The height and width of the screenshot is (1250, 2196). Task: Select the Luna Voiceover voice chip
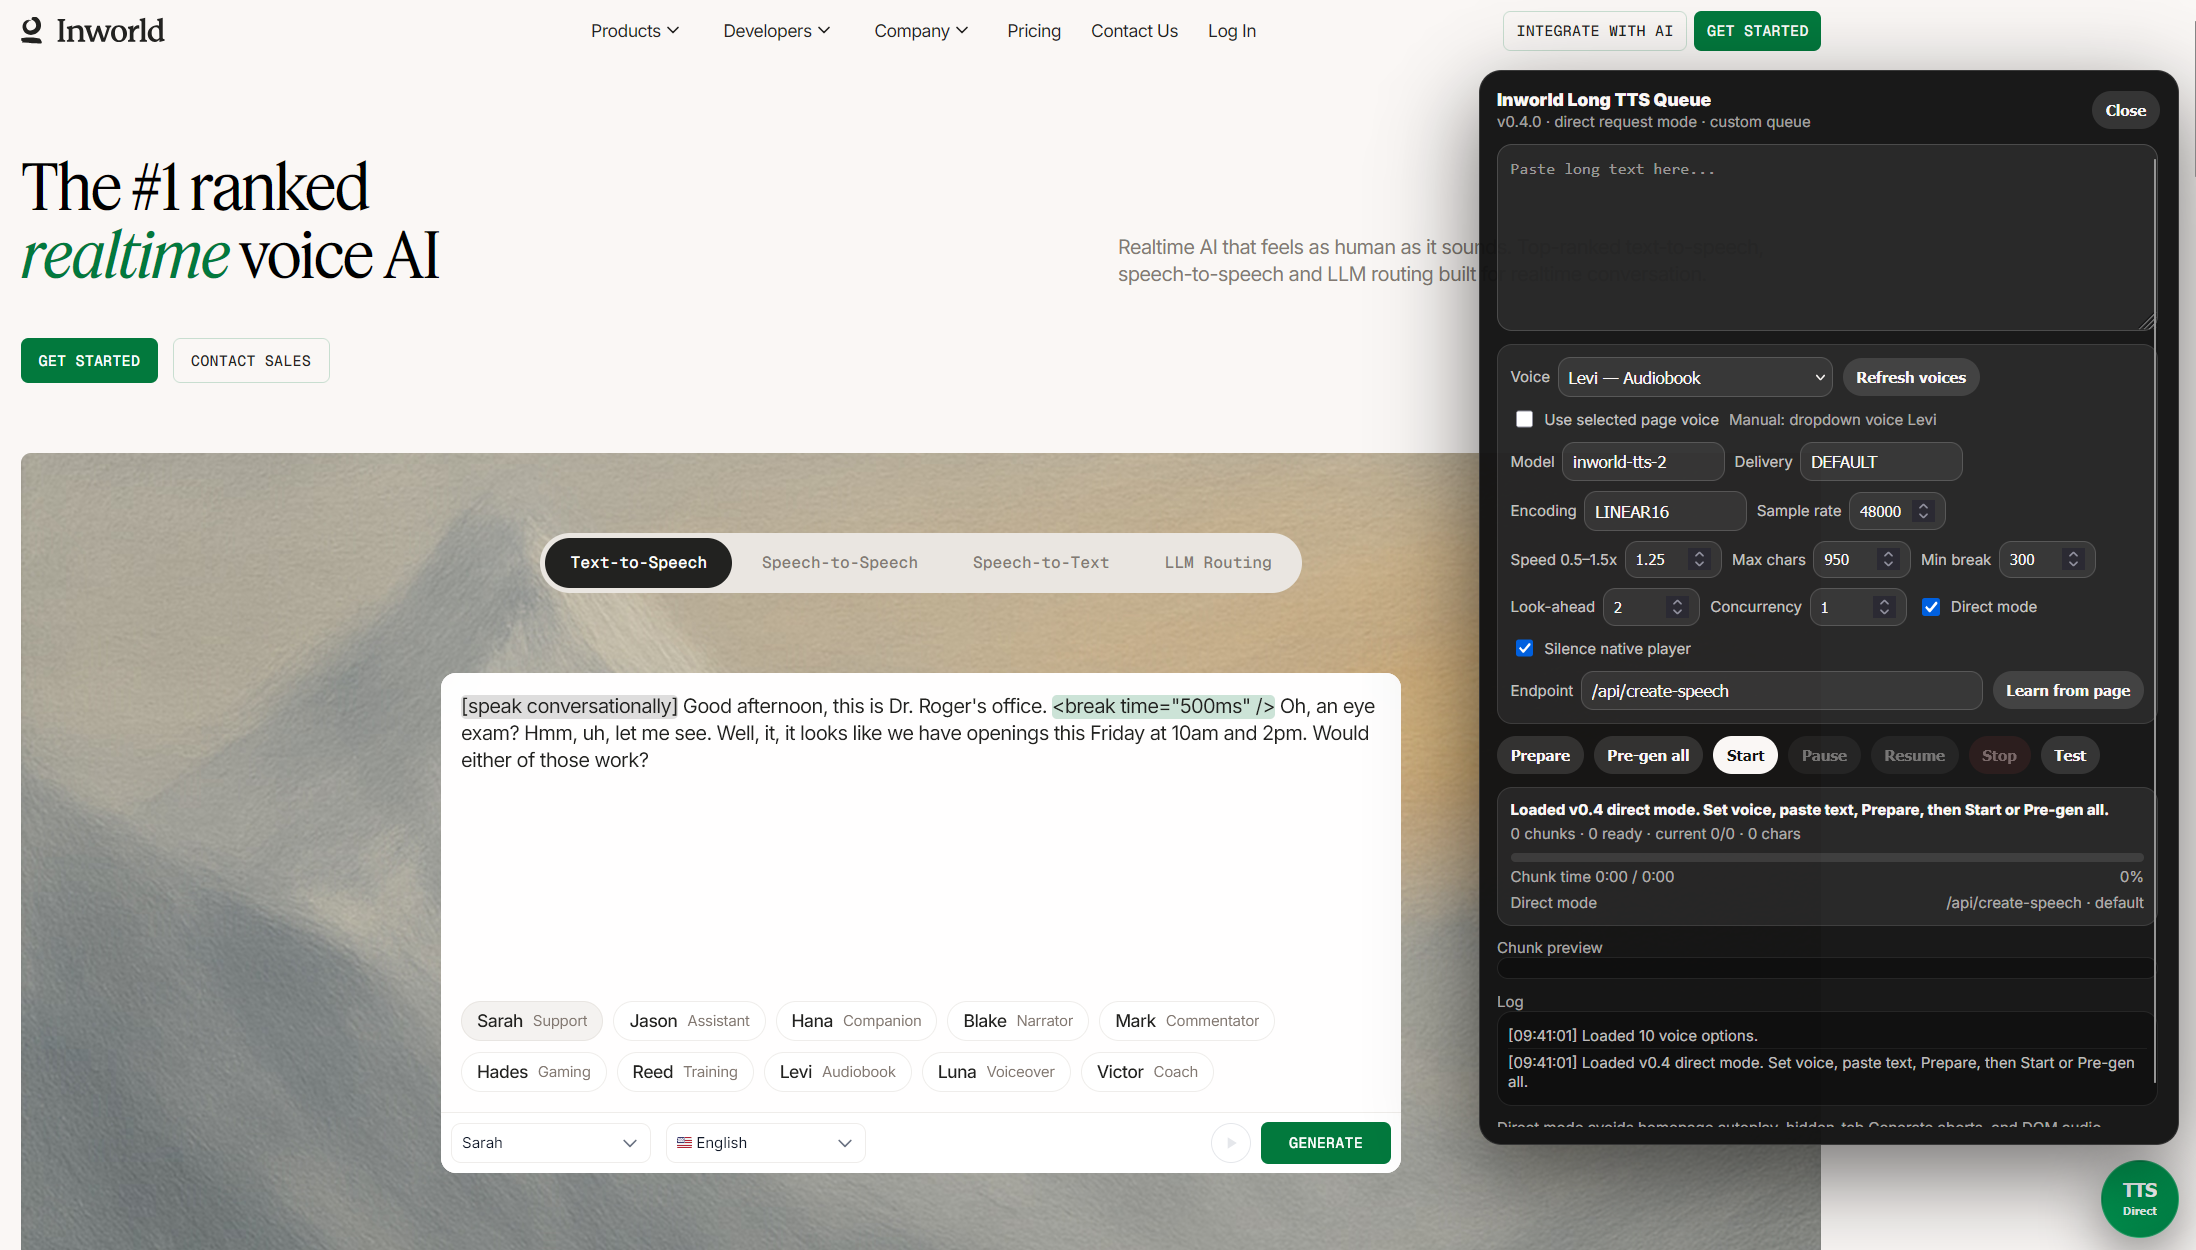pyautogui.click(x=996, y=1072)
